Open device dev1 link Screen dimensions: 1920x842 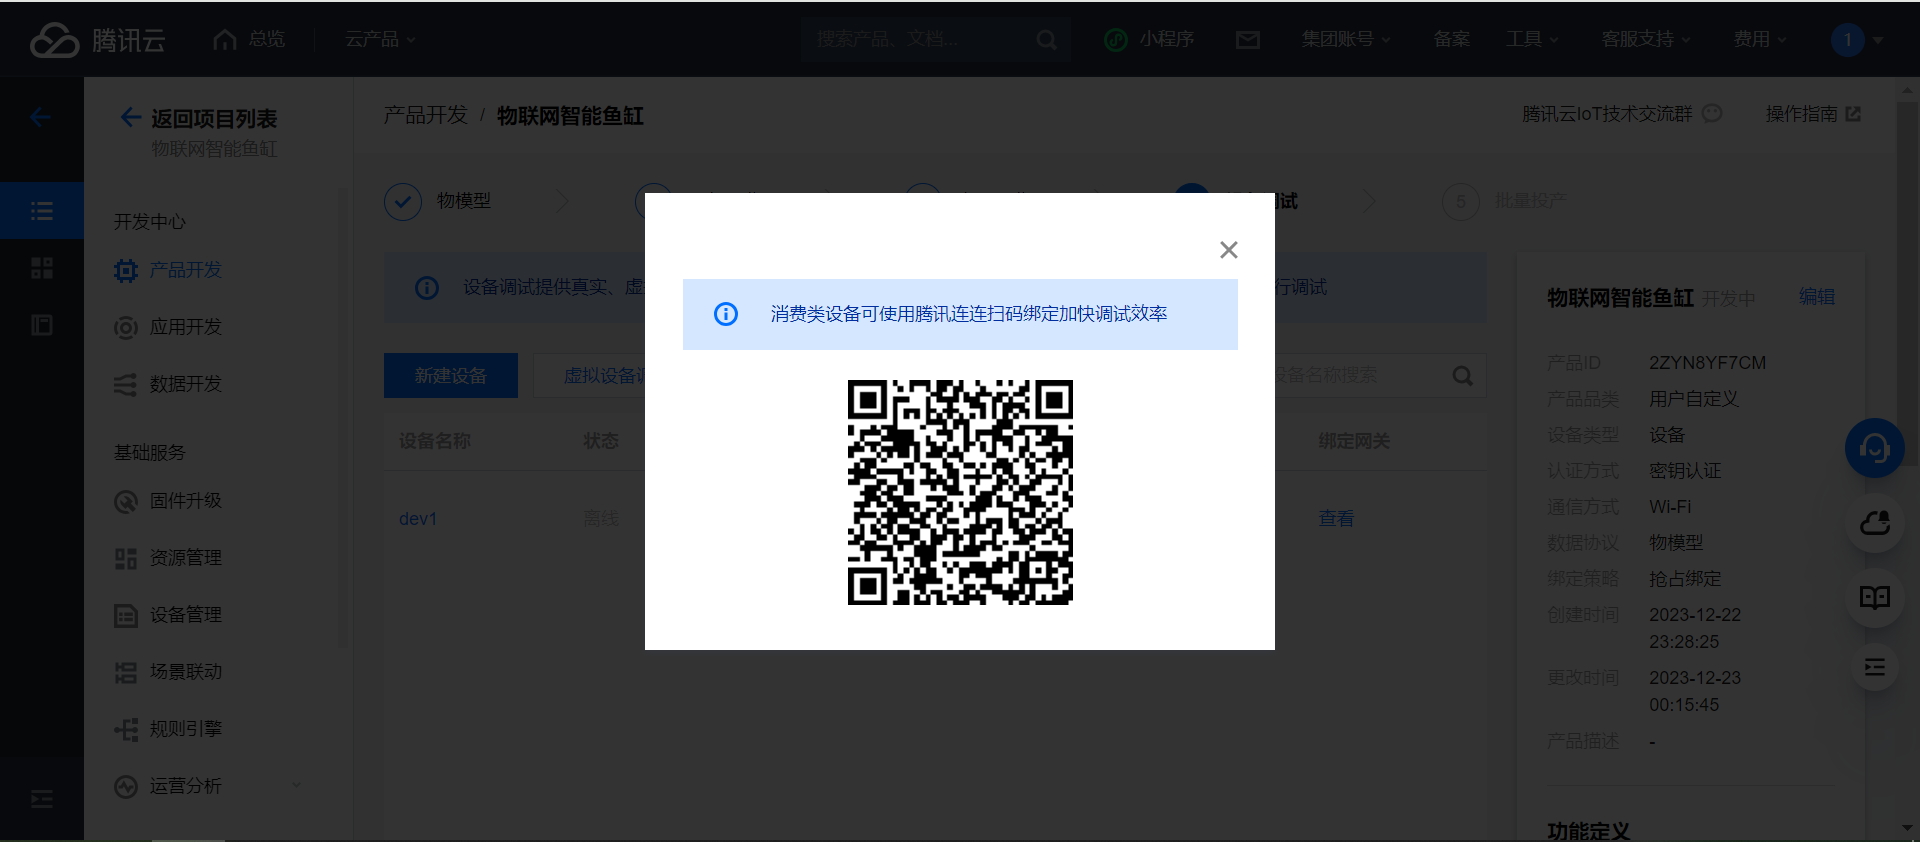tap(418, 519)
